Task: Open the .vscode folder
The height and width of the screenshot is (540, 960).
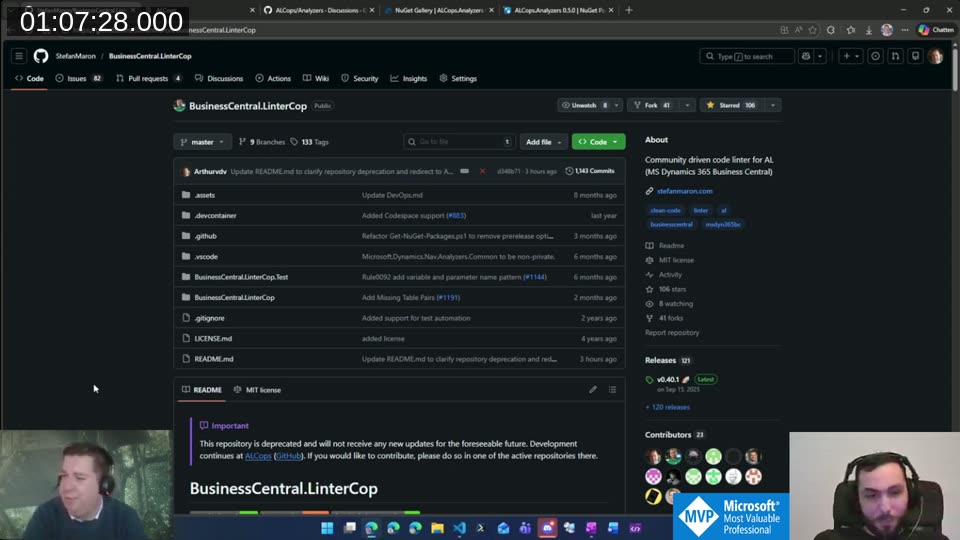Action: (x=206, y=257)
